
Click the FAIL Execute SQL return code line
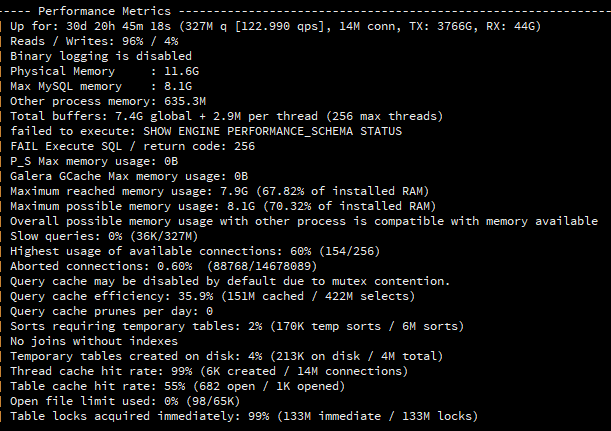132,146
